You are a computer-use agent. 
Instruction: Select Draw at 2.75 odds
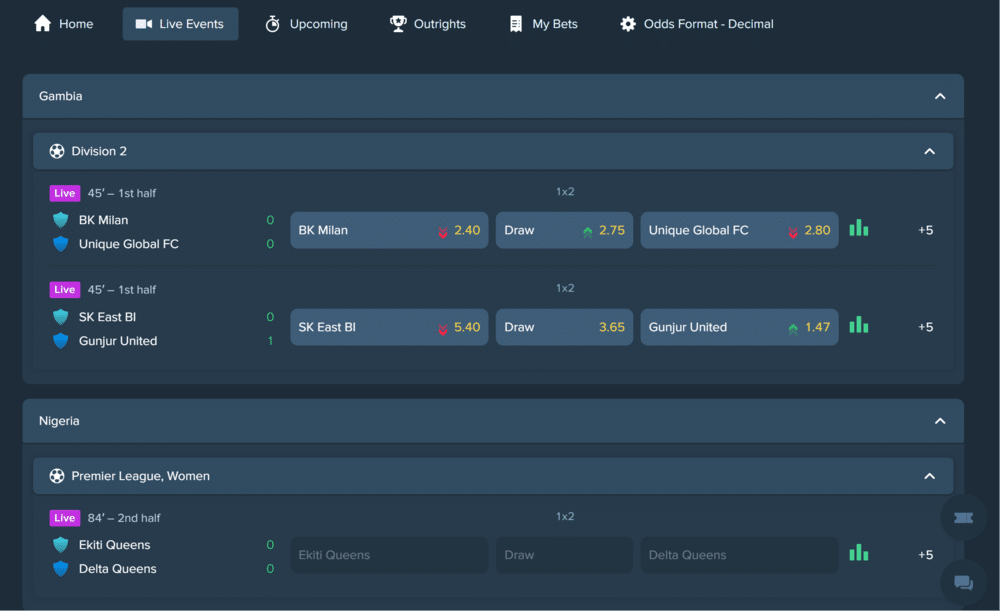[x=564, y=230]
